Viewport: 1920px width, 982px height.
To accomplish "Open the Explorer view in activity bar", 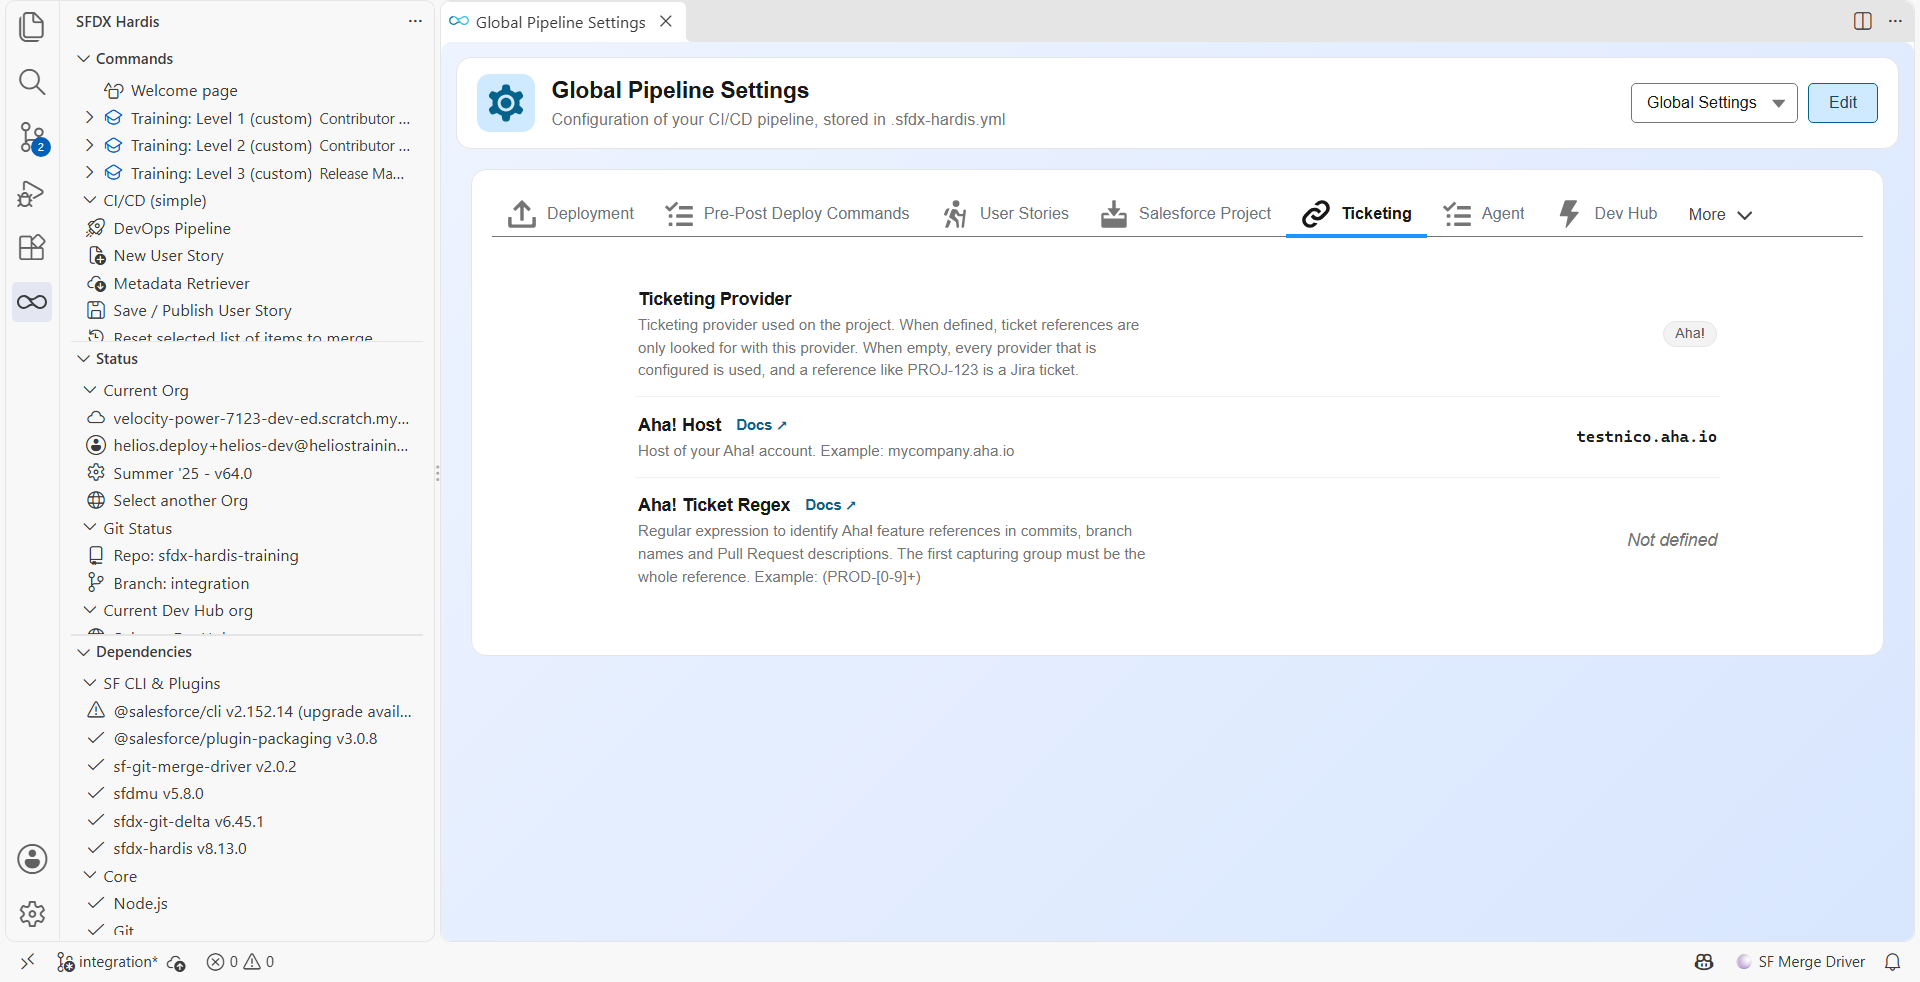I will tap(32, 27).
